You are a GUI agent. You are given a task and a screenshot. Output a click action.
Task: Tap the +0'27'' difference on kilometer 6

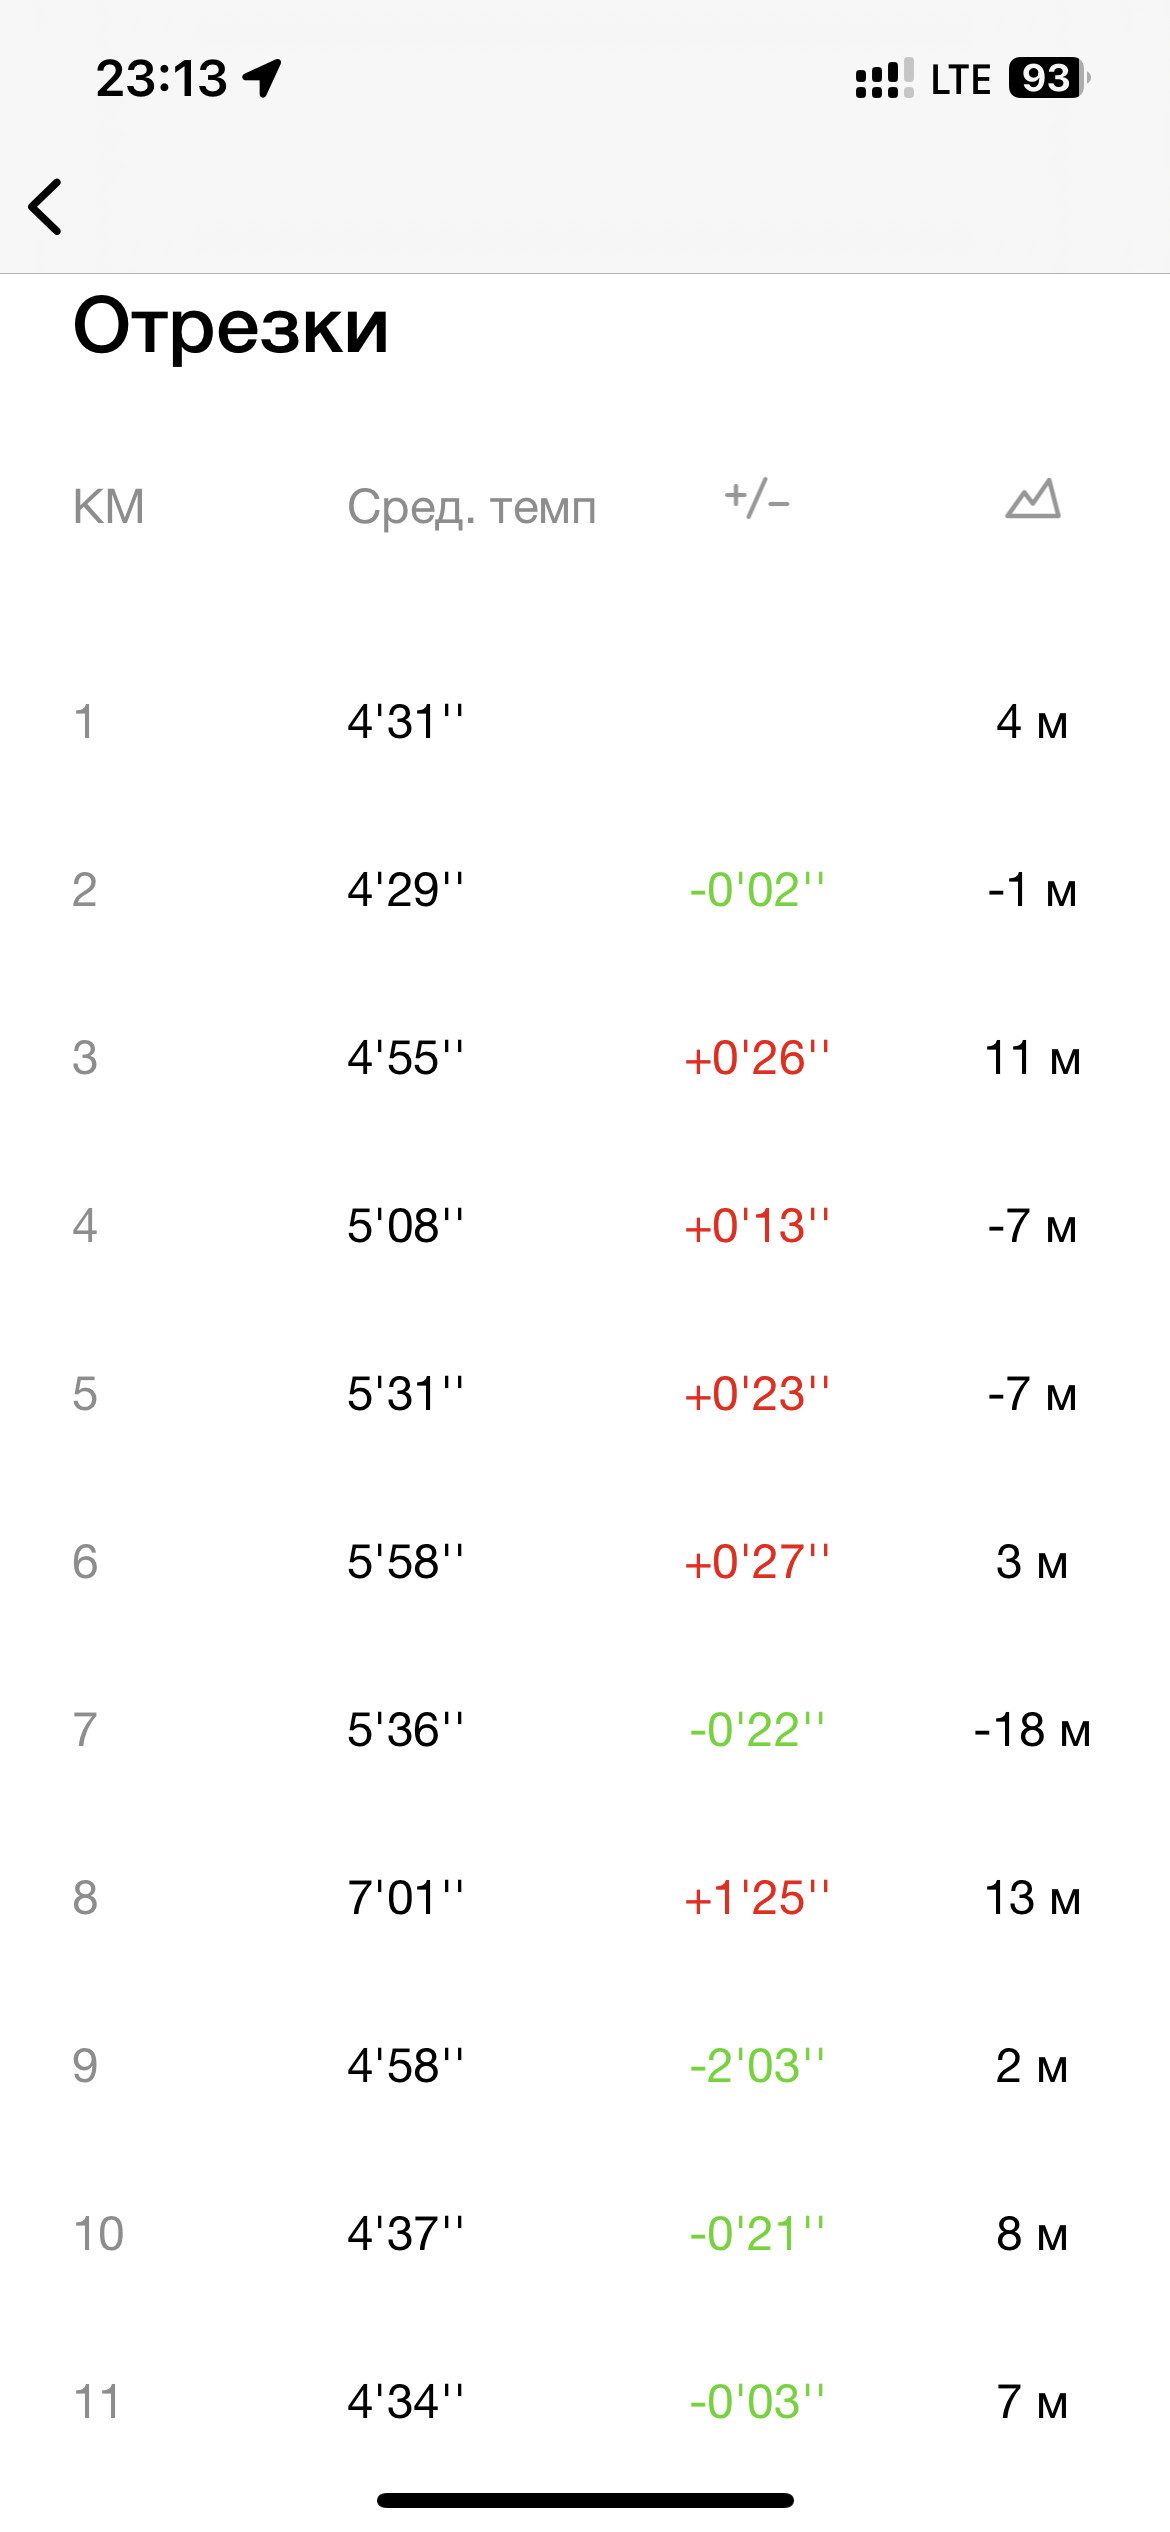[757, 1562]
